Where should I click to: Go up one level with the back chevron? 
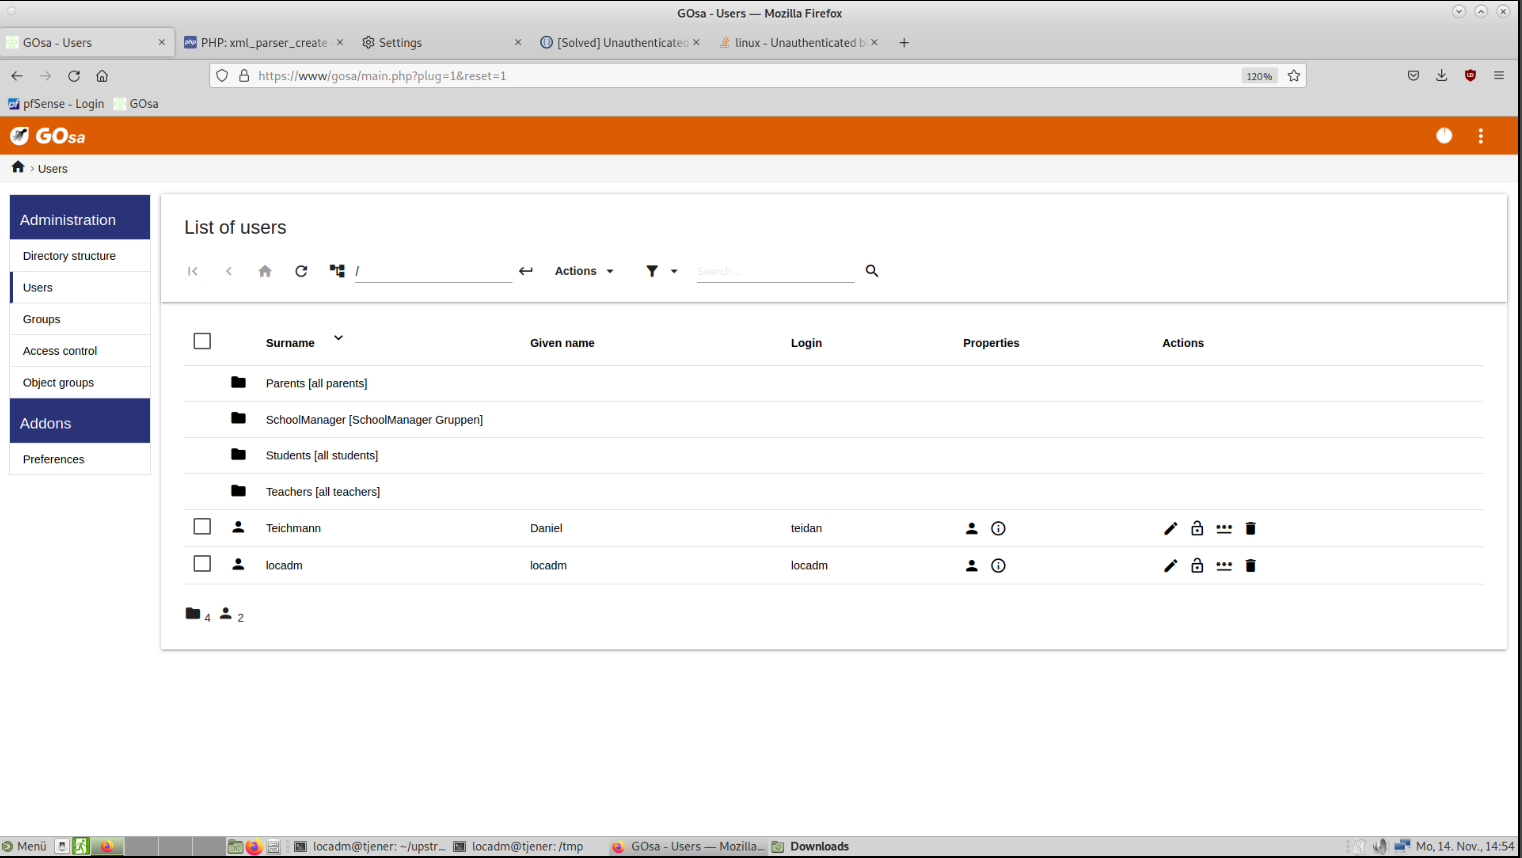[x=229, y=271]
